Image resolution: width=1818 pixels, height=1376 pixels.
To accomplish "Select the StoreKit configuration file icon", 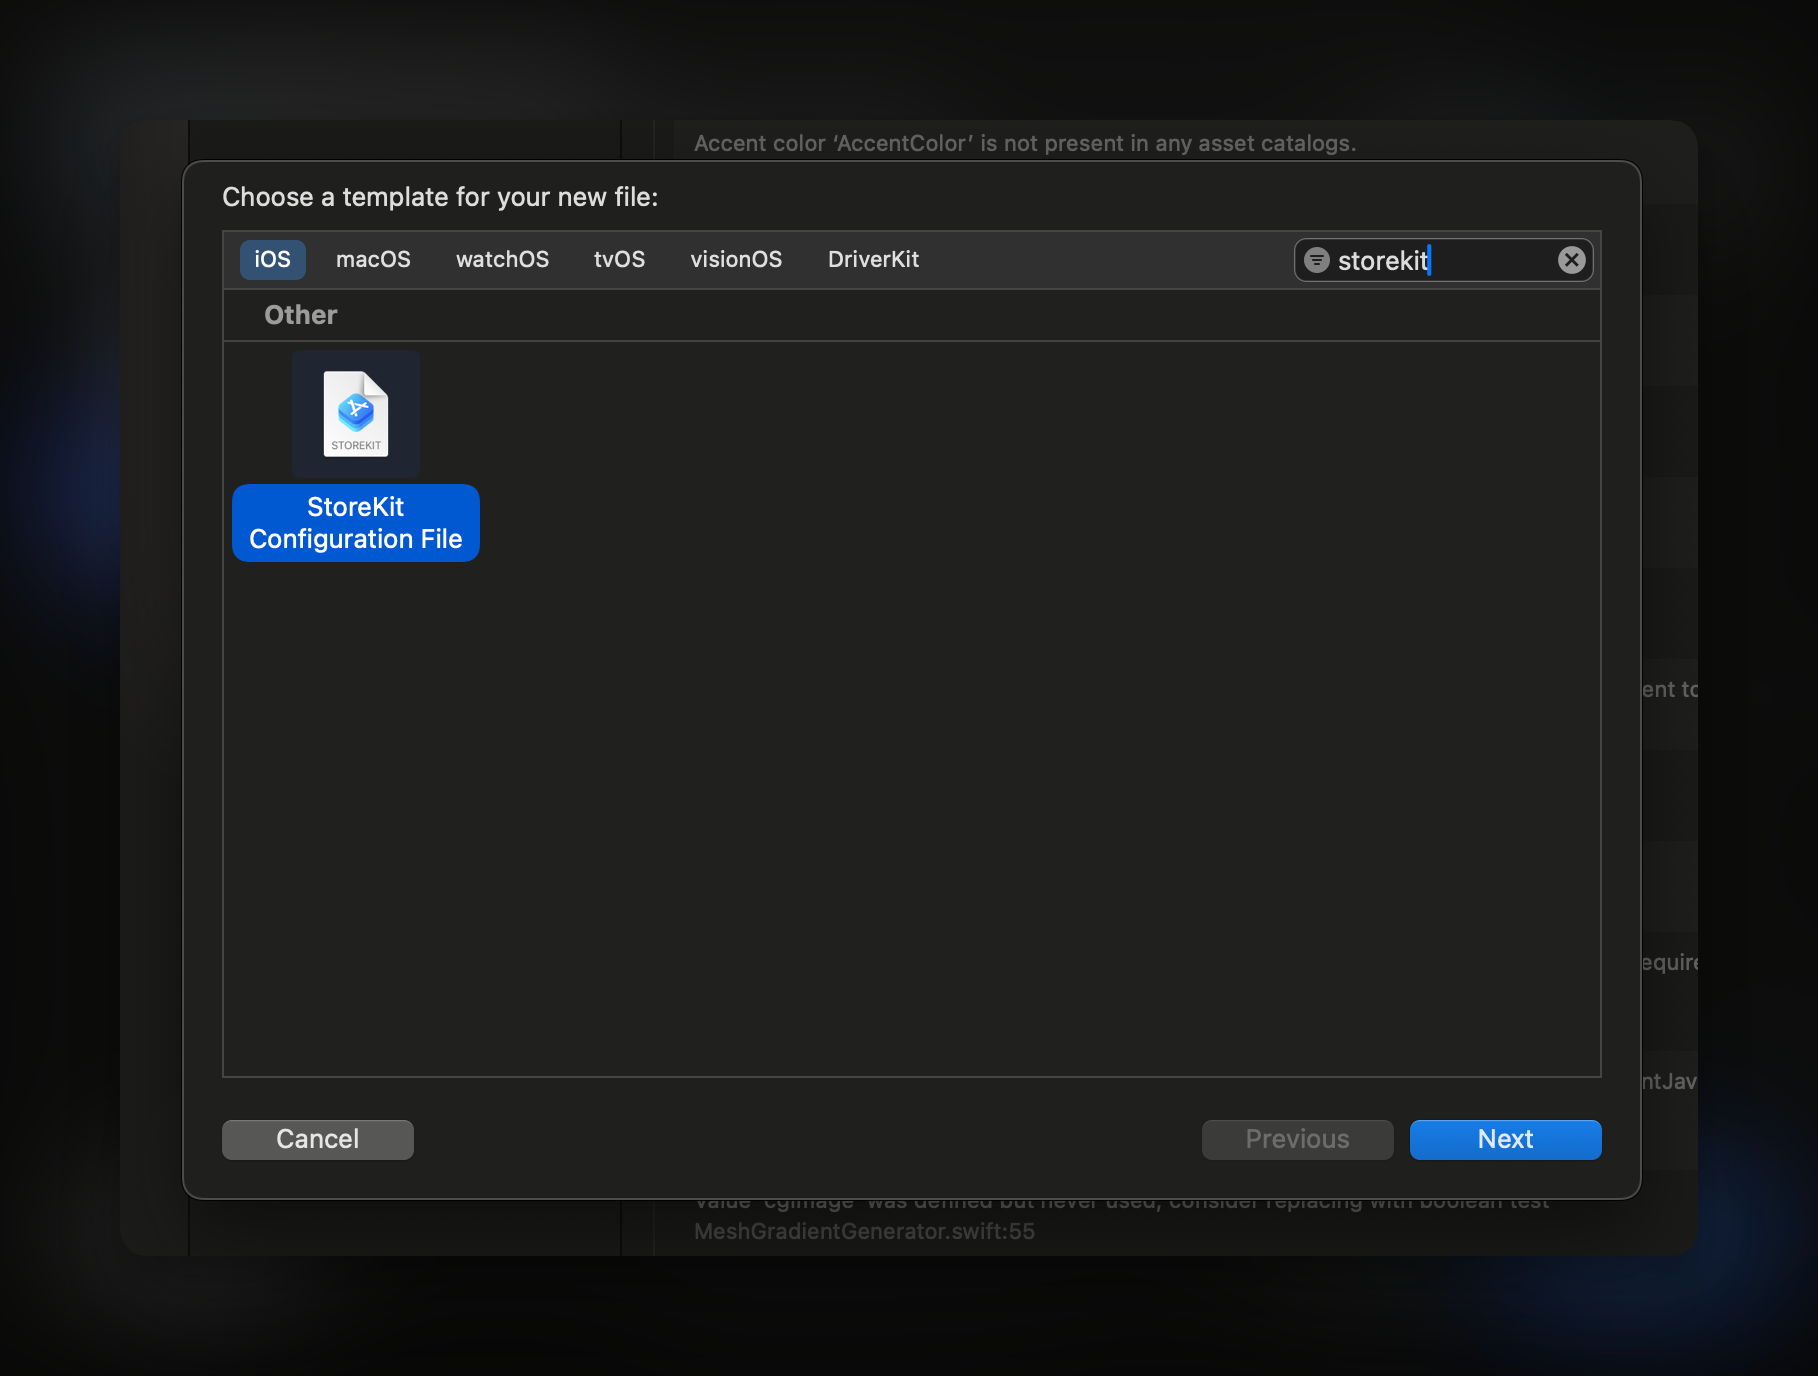I will pyautogui.click(x=355, y=413).
